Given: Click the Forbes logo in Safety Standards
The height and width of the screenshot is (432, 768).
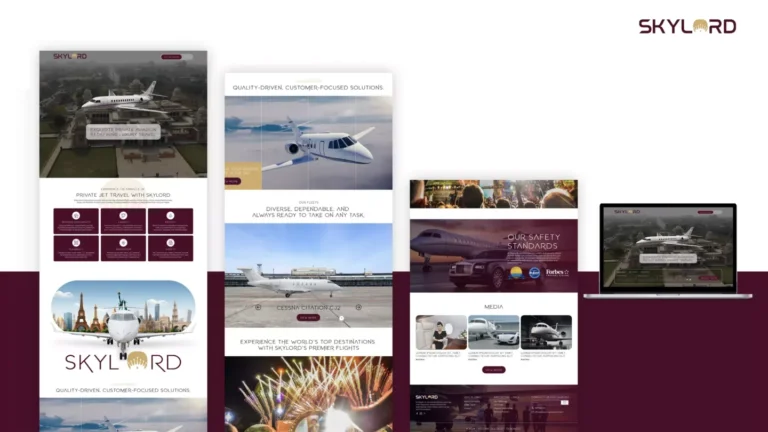Looking at the screenshot, I should pos(557,273).
